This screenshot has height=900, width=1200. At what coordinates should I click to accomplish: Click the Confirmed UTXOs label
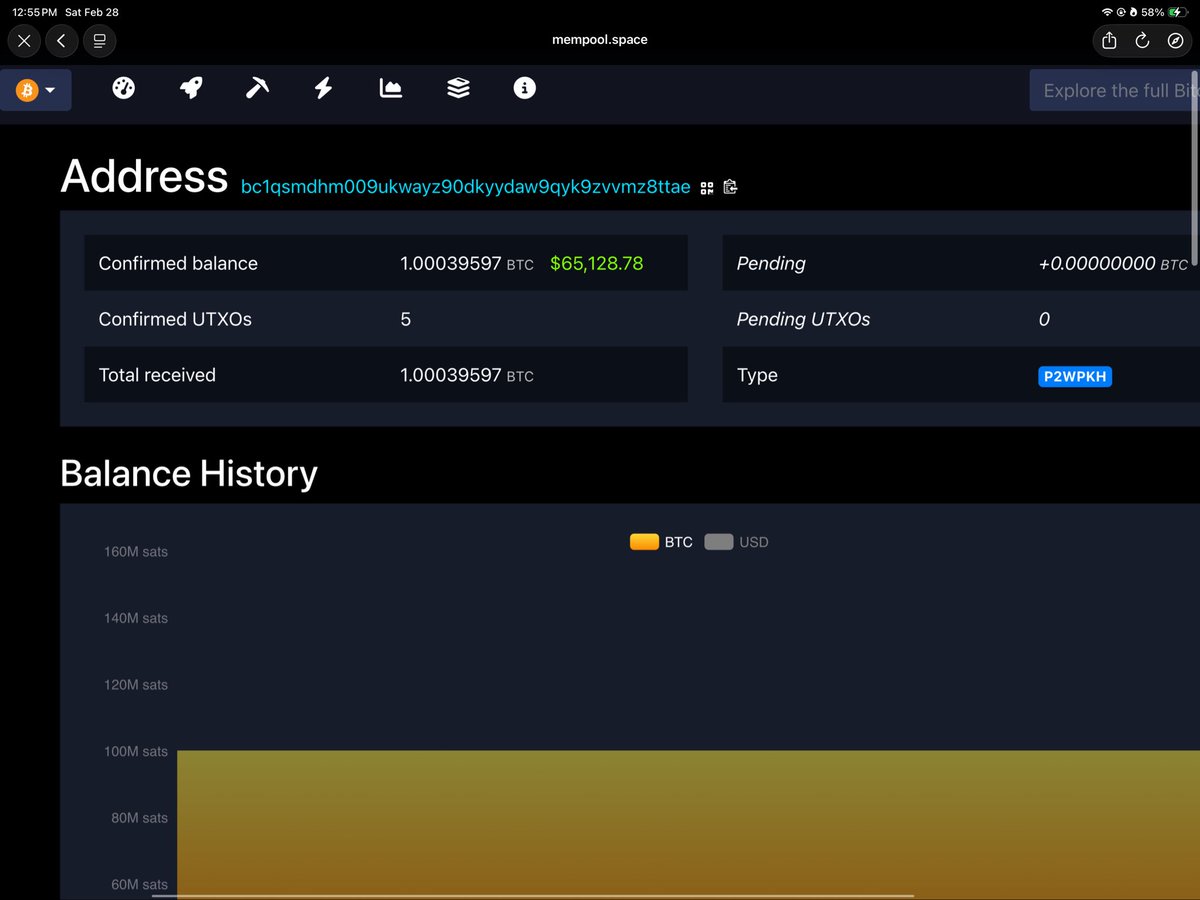click(175, 320)
